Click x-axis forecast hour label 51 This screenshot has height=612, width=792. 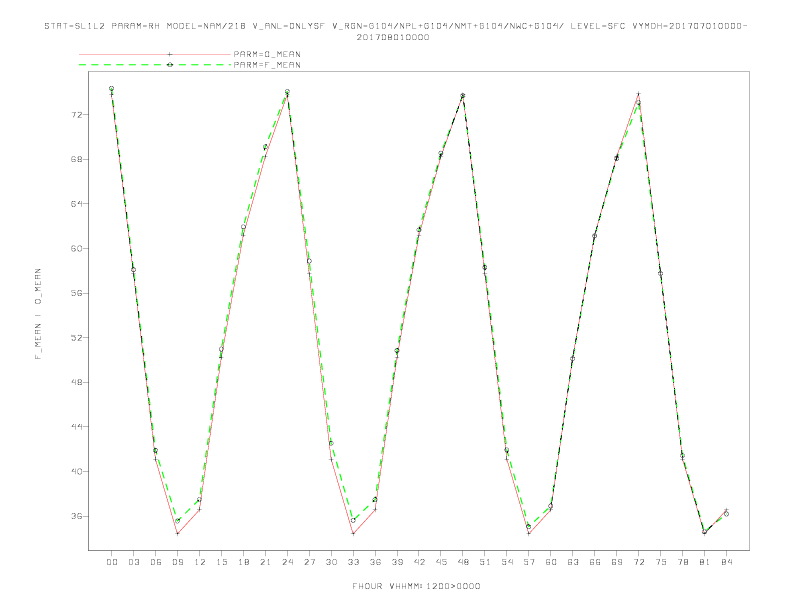click(x=485, y=562)
